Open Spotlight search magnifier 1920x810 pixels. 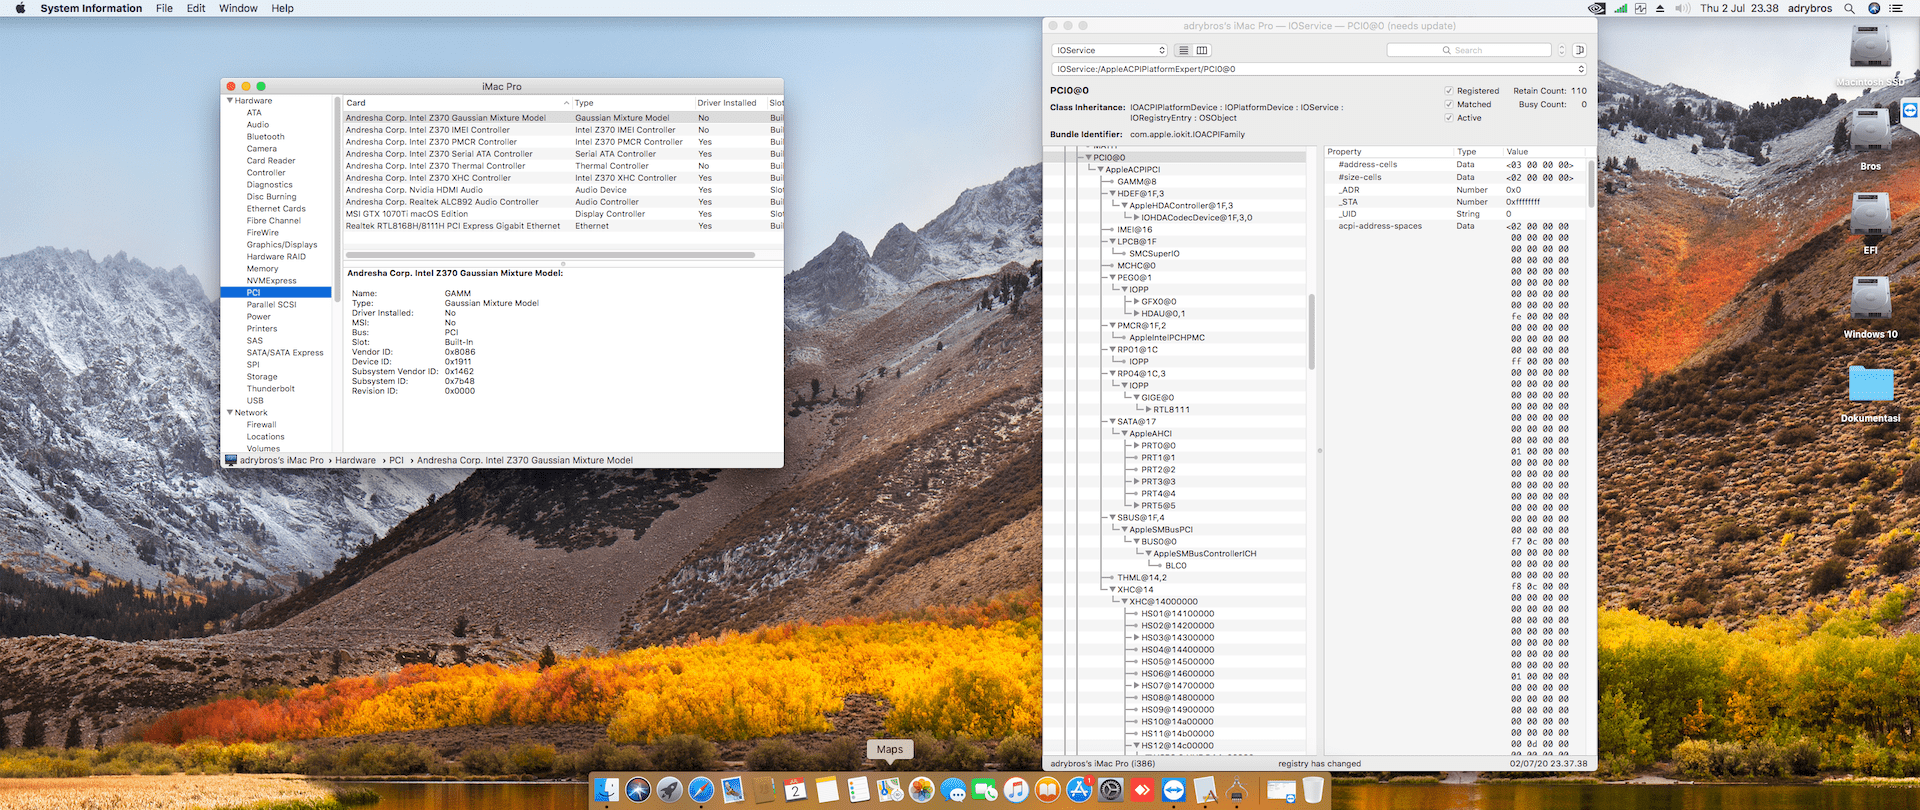1850,8
